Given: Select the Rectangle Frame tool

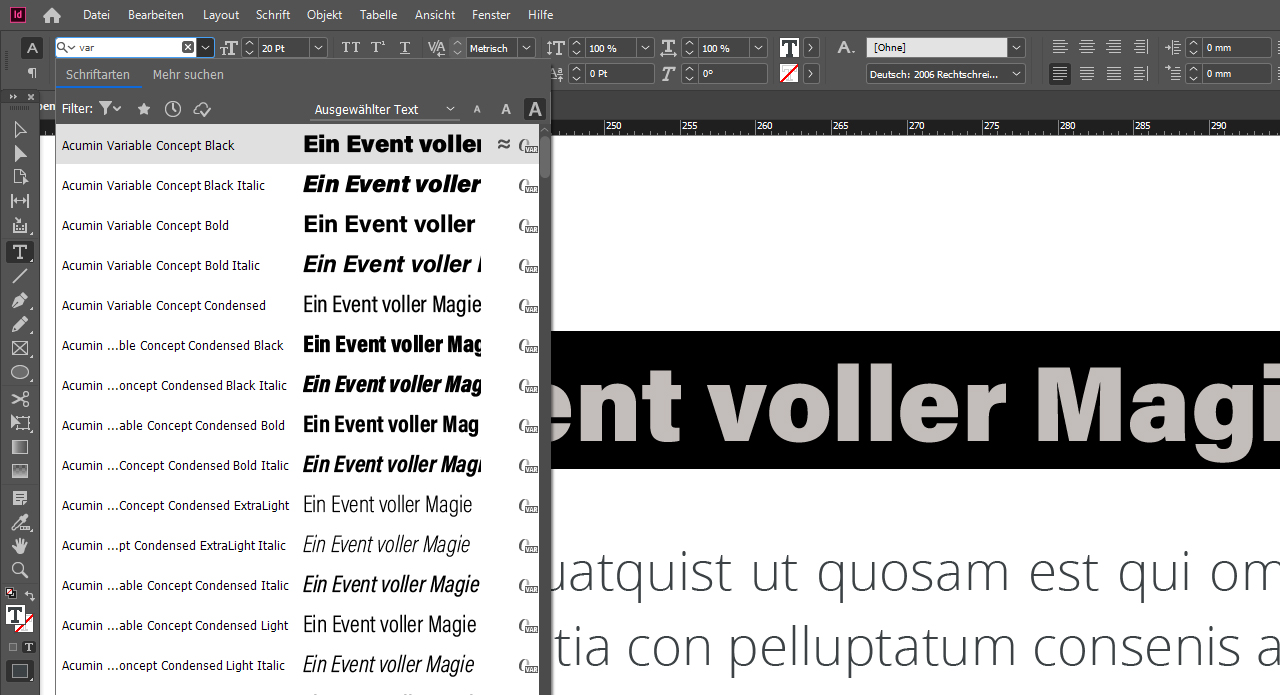Looking at the screenshot, I should coord(19,348).
